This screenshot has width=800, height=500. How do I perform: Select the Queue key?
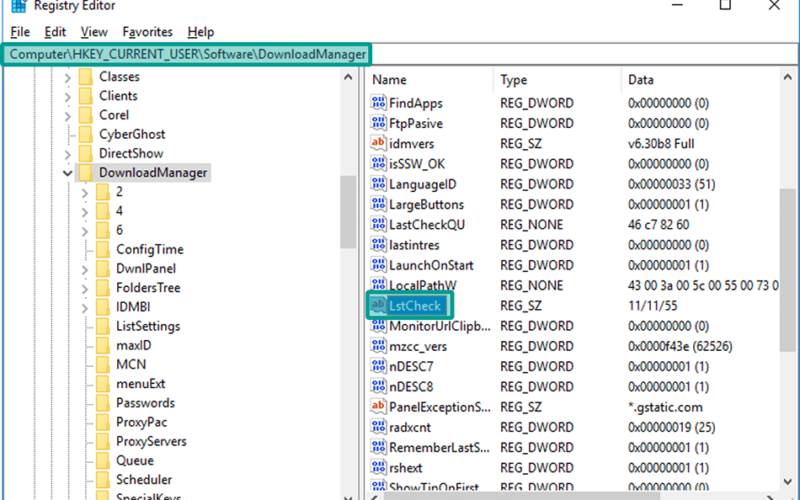click(135, 461)
